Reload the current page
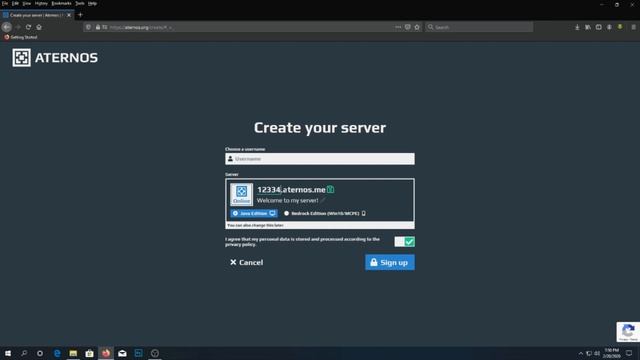The height and width of the screenshot is (360, 640). [28, 27]
